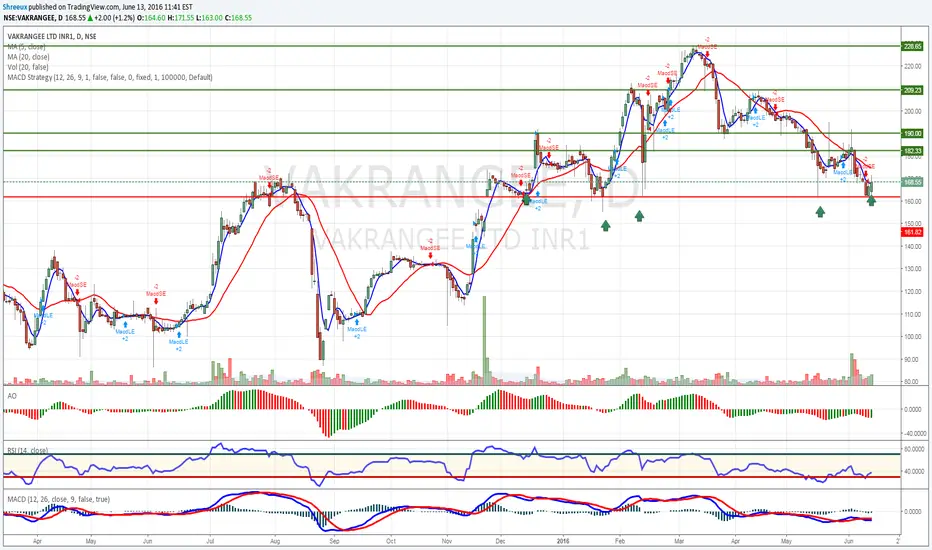Click the 120.00 price axis tick
The width and height of the screenshot is (932, 550).
tap(913, 292)
